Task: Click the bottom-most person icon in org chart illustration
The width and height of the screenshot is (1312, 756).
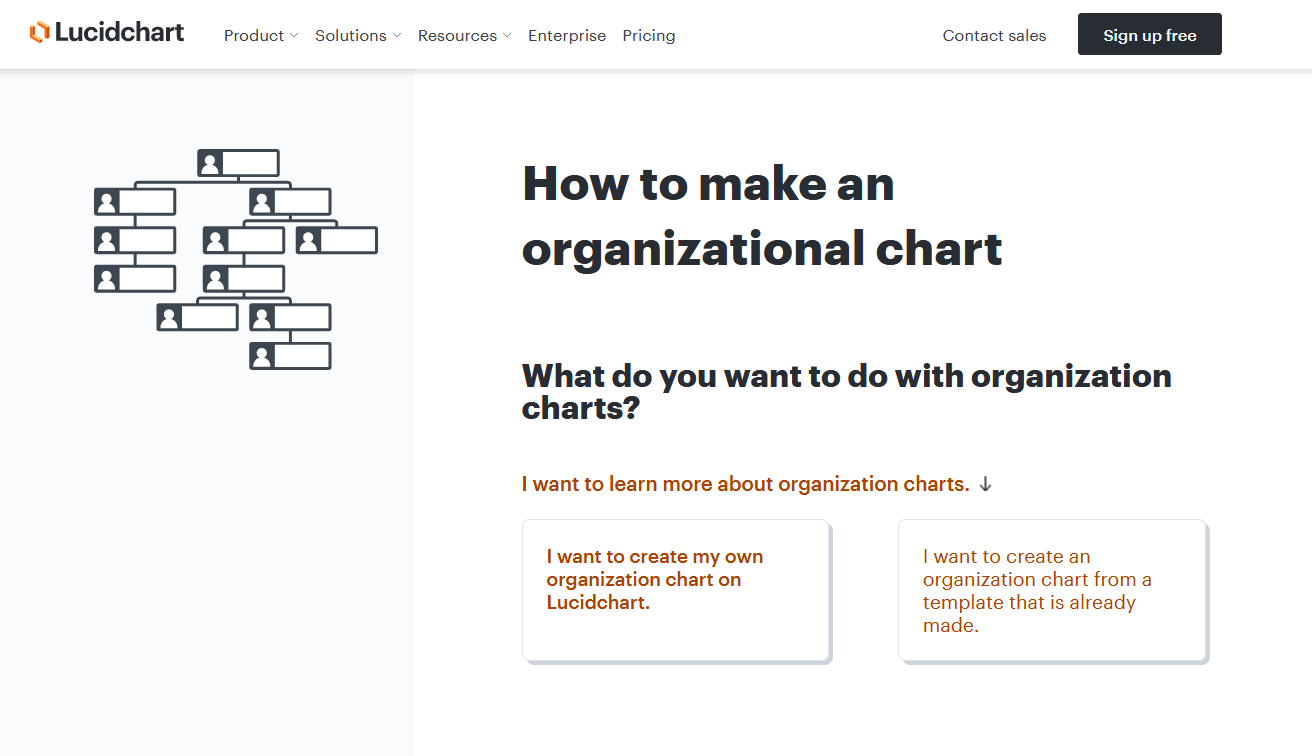Action: (x=262, y=356)
